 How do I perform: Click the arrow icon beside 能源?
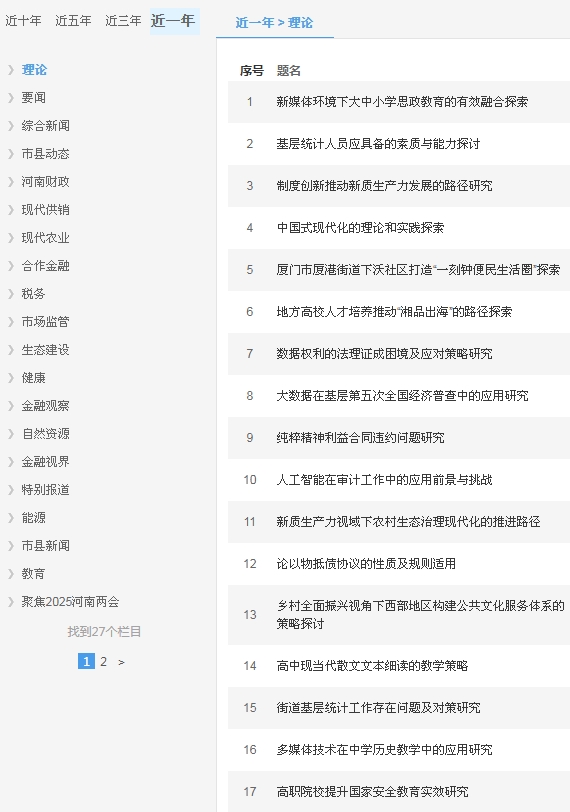(x=11, y=517)
